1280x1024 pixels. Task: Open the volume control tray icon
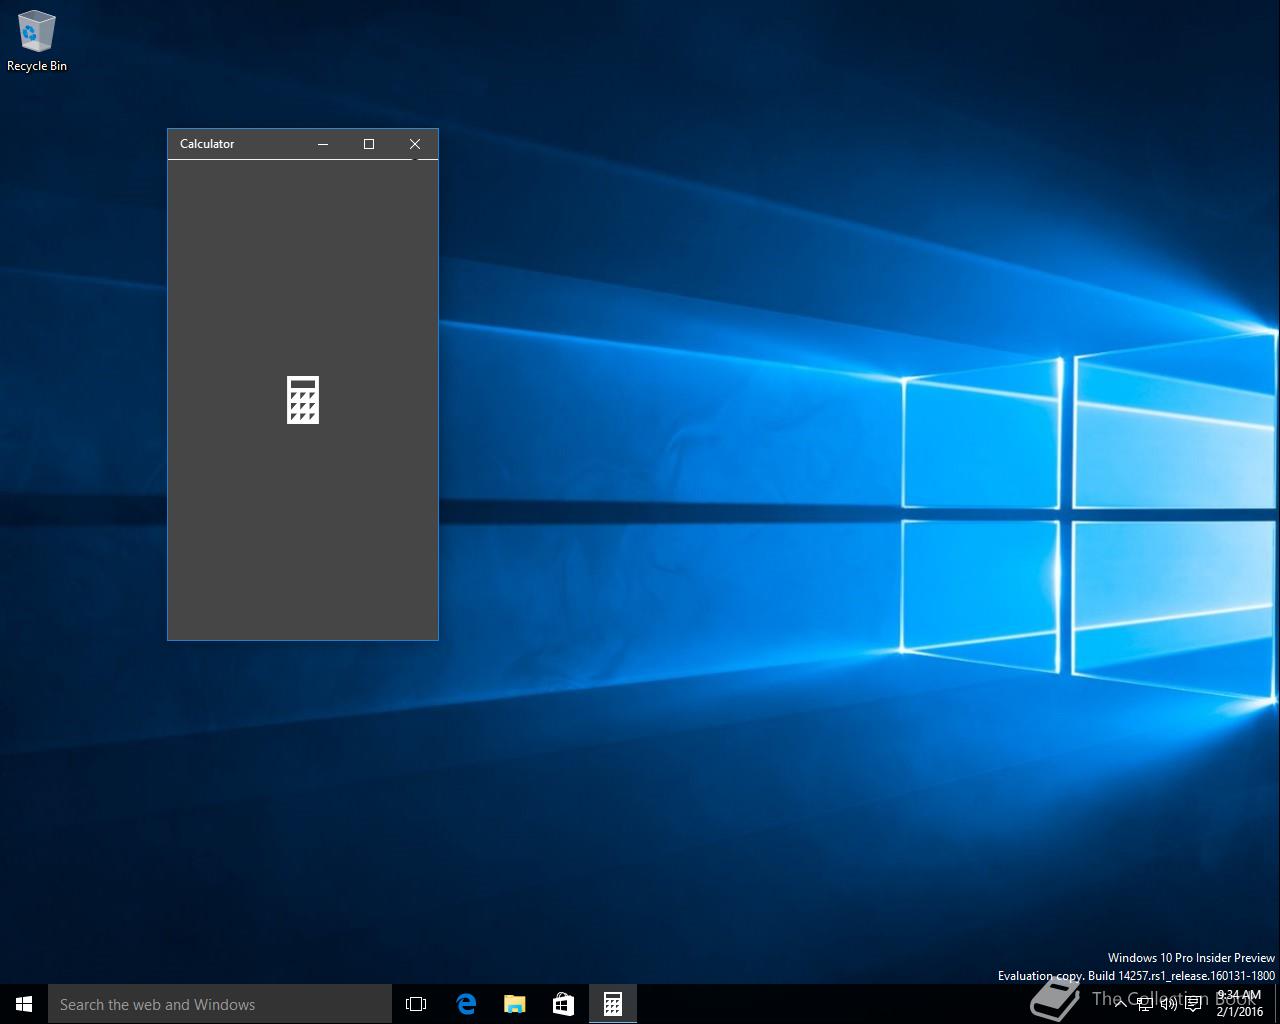pyautogui.click(x=1168, y=1004)
